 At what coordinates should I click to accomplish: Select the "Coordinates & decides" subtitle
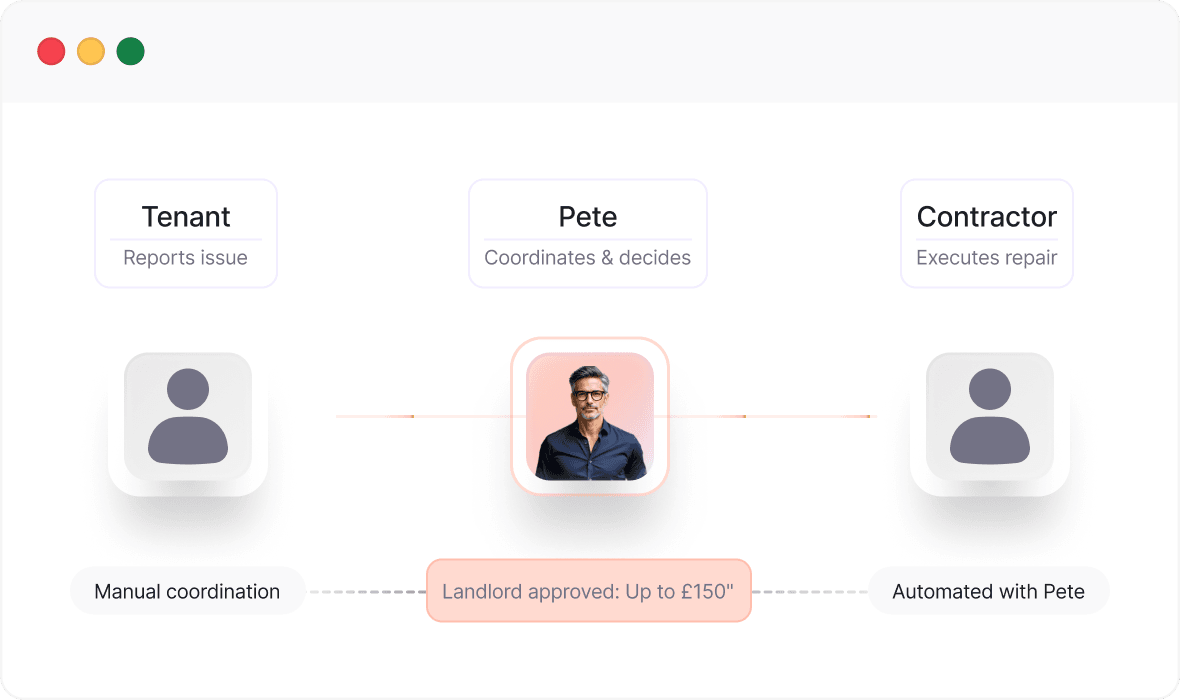pos(588,258)
